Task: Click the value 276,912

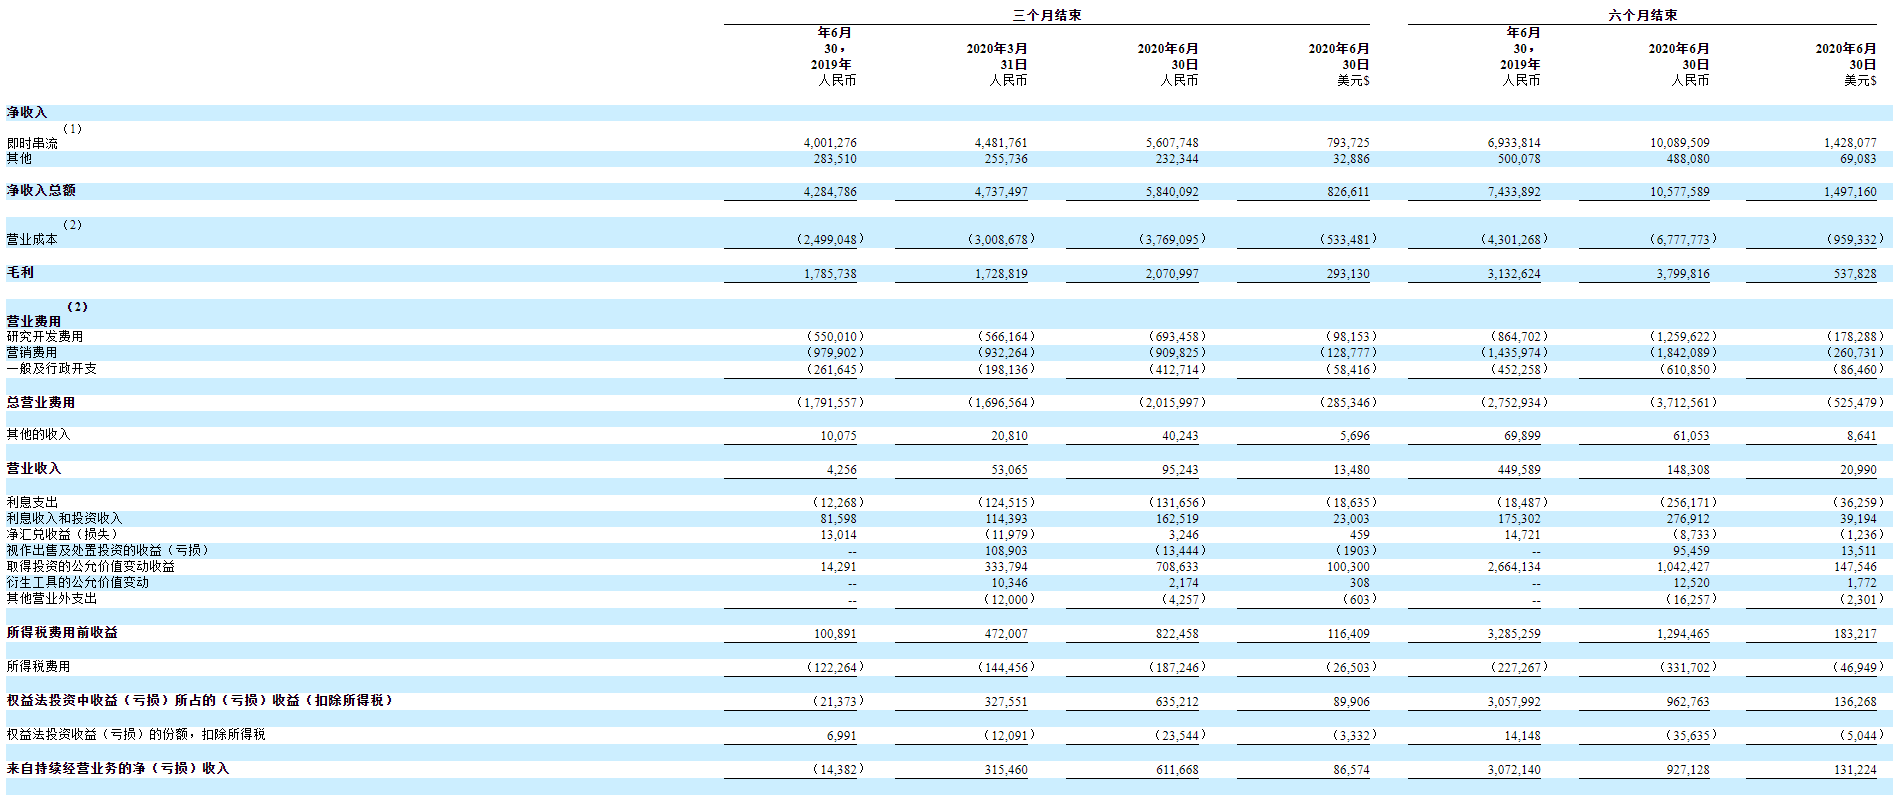Action: point(1688,518)
